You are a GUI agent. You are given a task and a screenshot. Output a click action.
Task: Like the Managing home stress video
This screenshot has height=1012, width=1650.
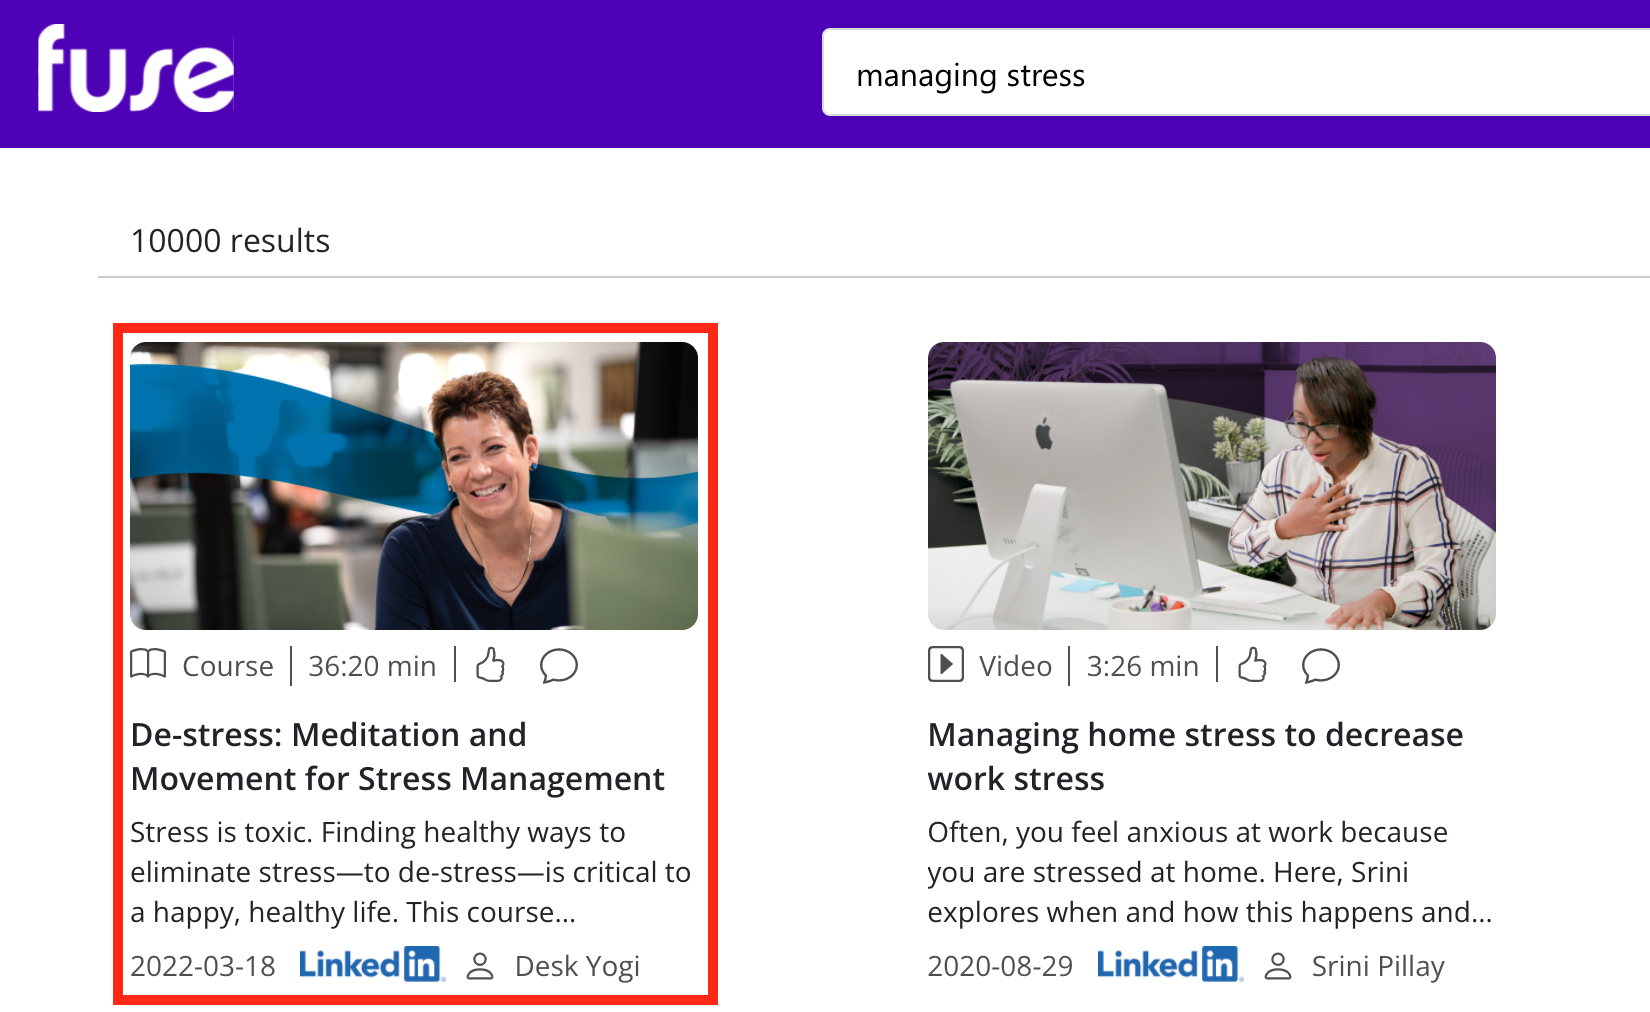click(1252, 665)
